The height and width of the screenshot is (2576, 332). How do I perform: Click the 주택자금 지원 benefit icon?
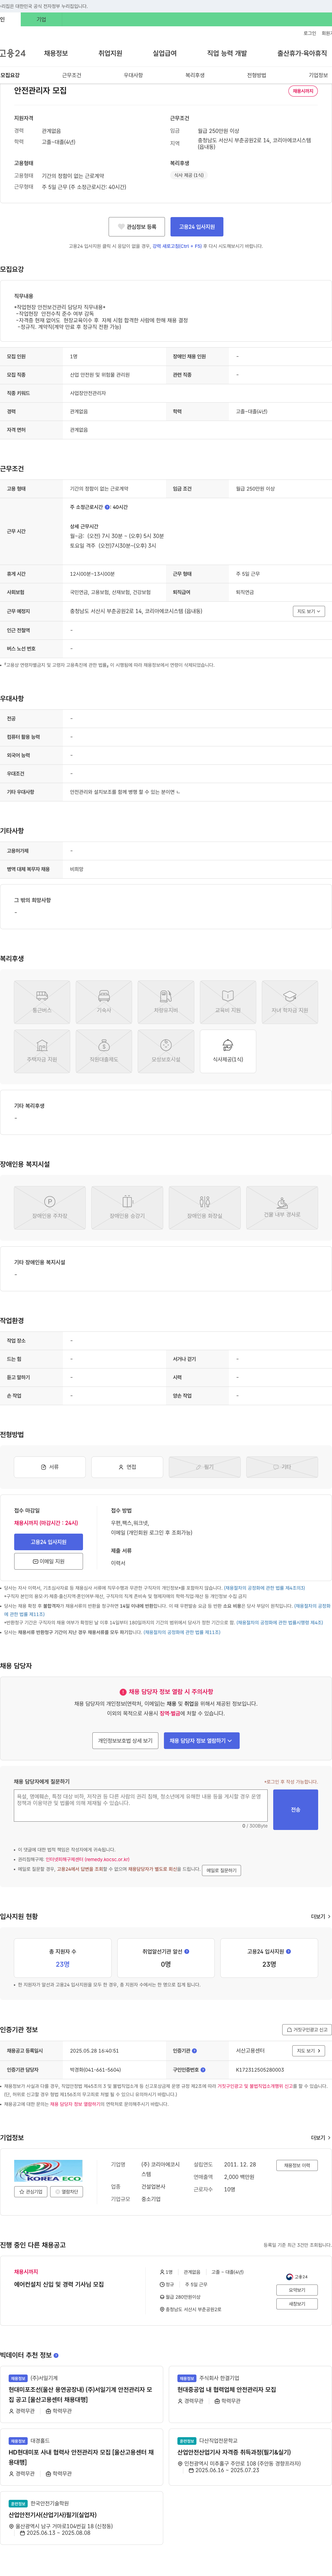(x=42, y=1051)
